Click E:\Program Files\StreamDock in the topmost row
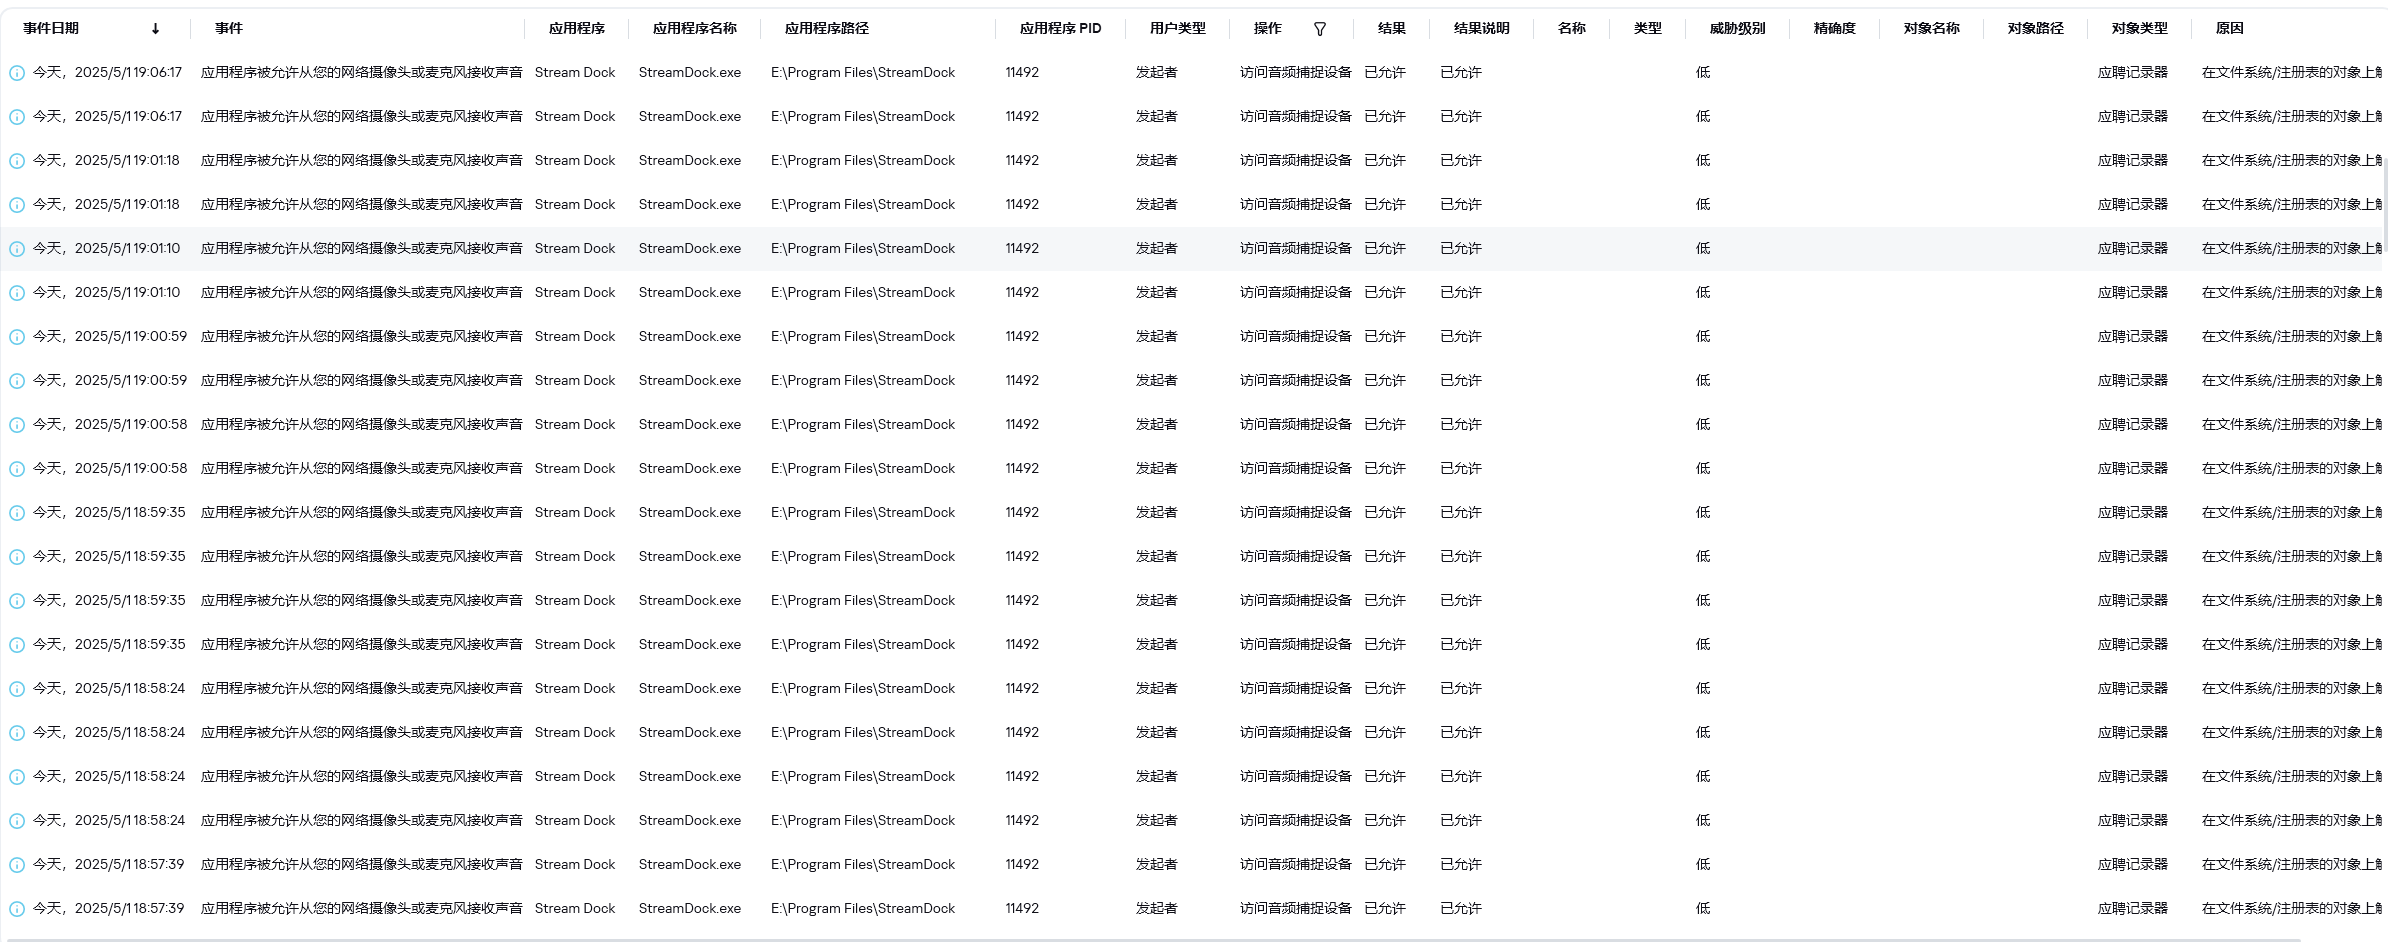Screen dimensions: 2388x942 pyautogui.click(x=863, y=73)
